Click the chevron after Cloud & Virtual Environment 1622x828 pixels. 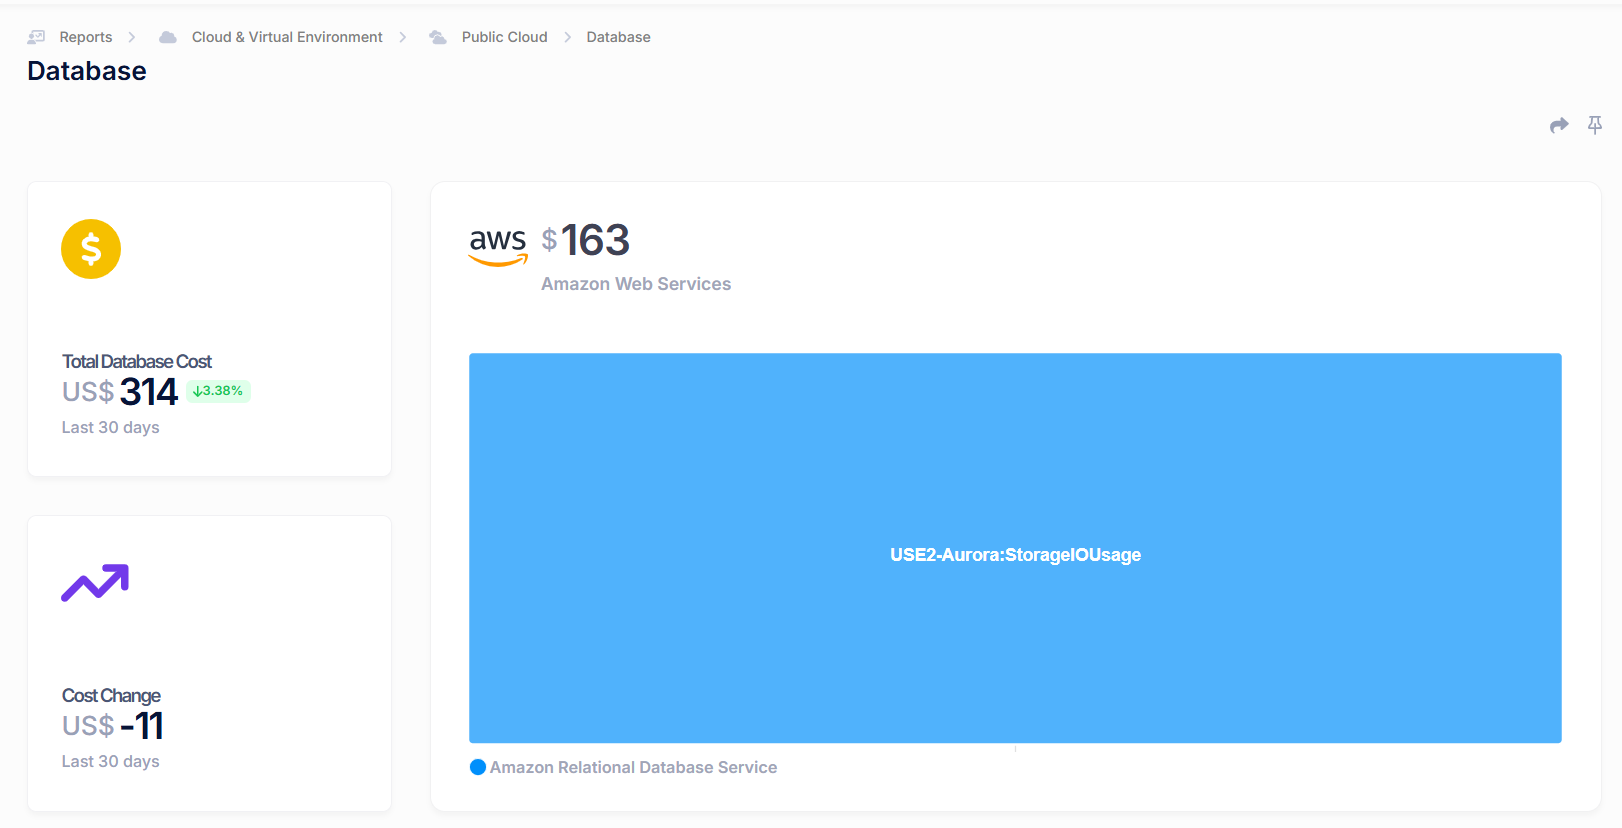pos(403,37)
